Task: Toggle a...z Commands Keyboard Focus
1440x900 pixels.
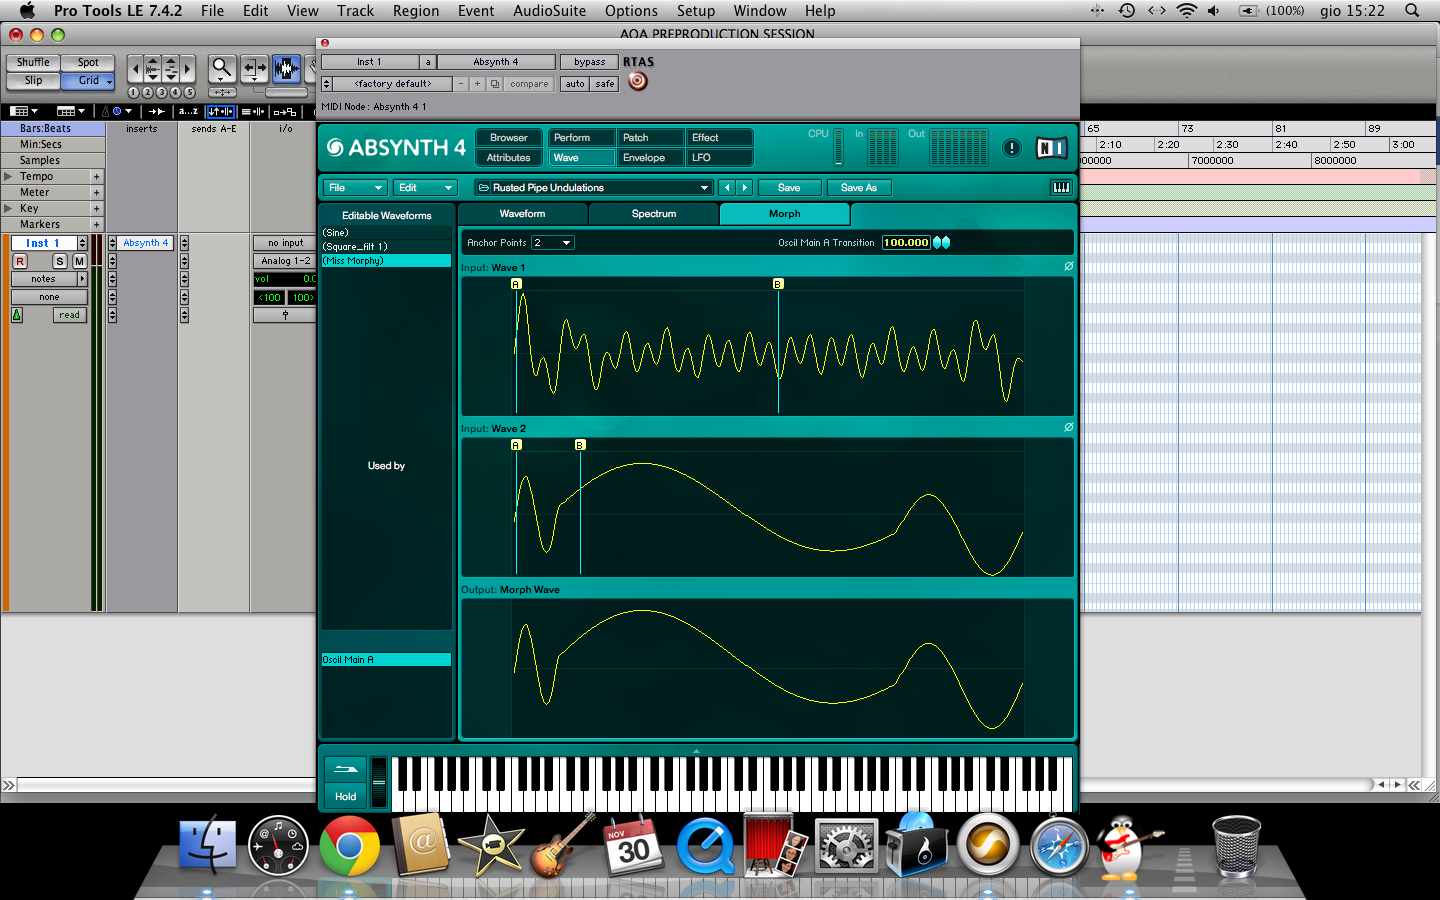Action: (x=188, y=111)
